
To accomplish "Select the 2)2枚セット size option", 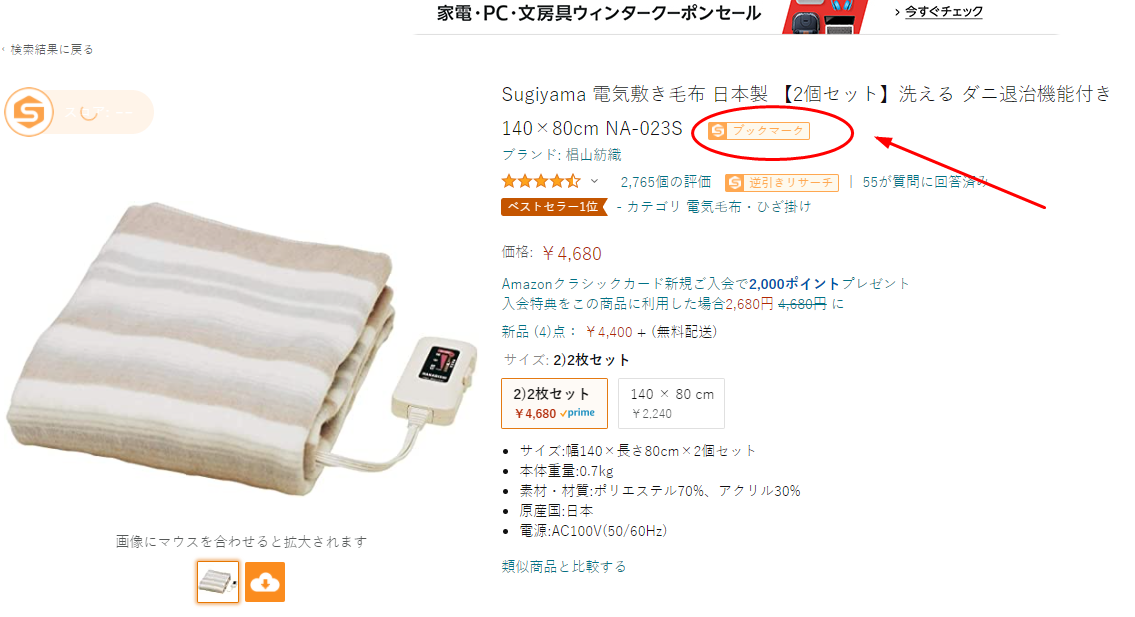I will (x=554, y=403).
